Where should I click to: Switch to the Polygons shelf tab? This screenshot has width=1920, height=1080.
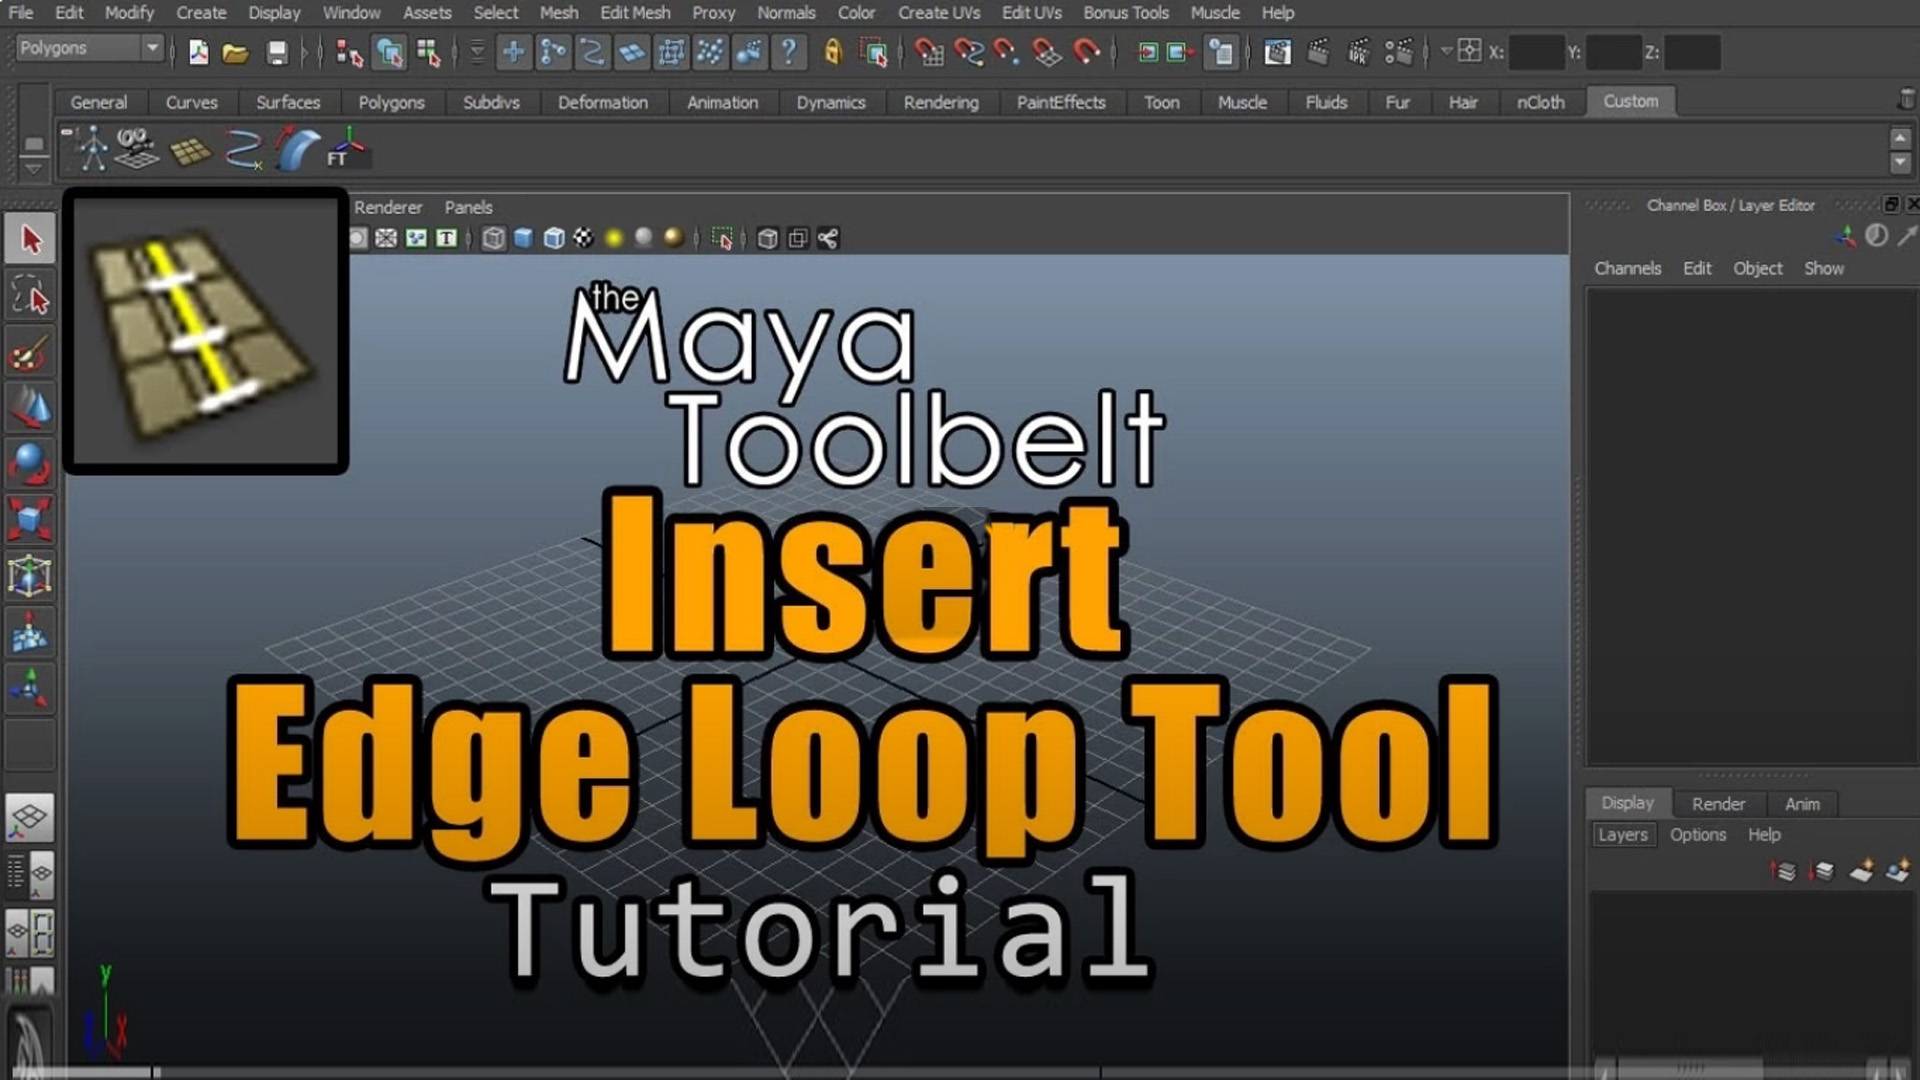[391, 102]
